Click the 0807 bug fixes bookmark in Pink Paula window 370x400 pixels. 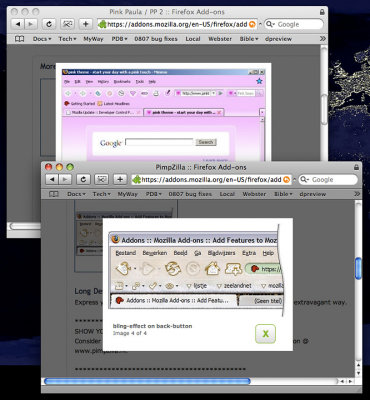[x=156, y=39]
